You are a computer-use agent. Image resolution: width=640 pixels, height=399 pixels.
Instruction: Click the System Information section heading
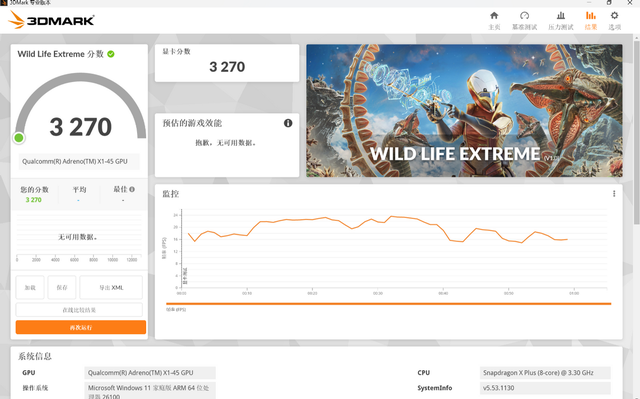(35, 356)
